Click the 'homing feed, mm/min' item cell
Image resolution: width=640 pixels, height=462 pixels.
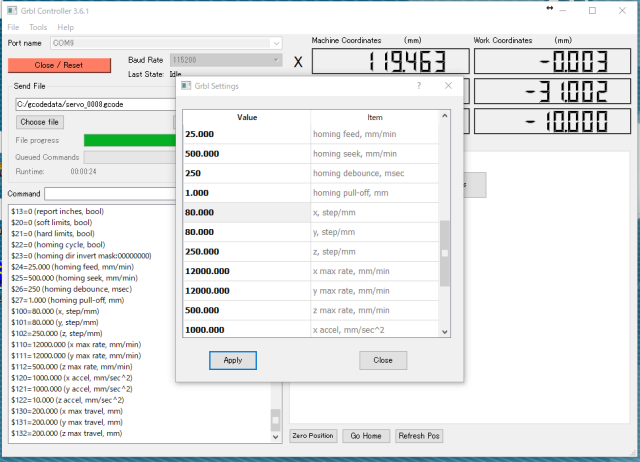[x=375, y=134]
